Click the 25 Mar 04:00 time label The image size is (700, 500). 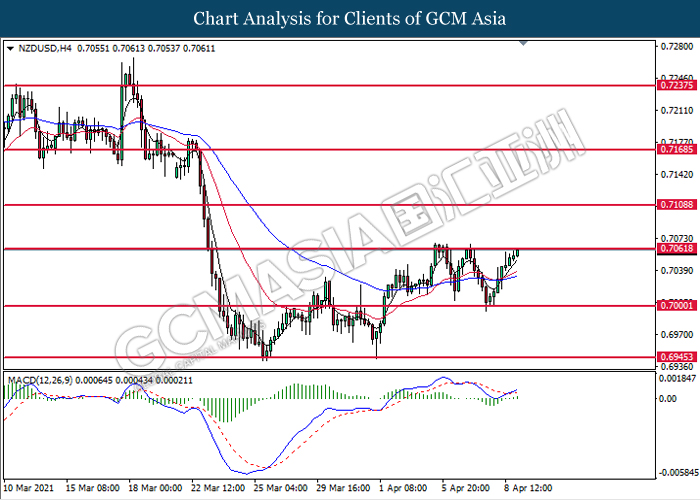281,488
